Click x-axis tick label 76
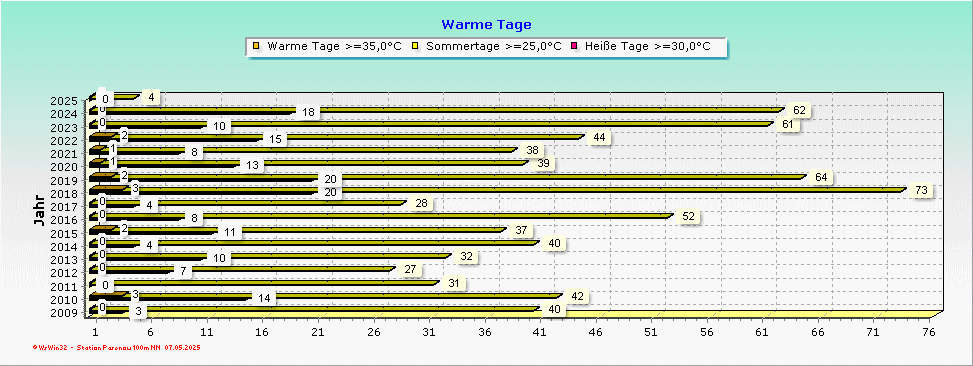Screen dimensions: 973x366 (x=928, y=333)
